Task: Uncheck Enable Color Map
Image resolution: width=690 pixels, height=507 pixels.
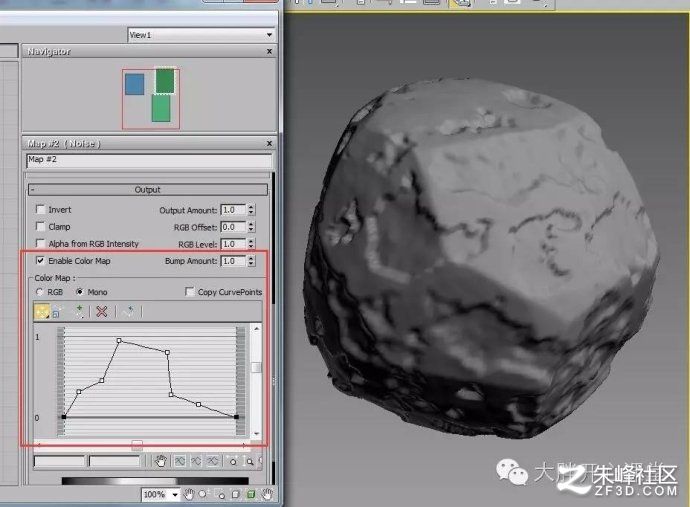Action: coord(40,261)
